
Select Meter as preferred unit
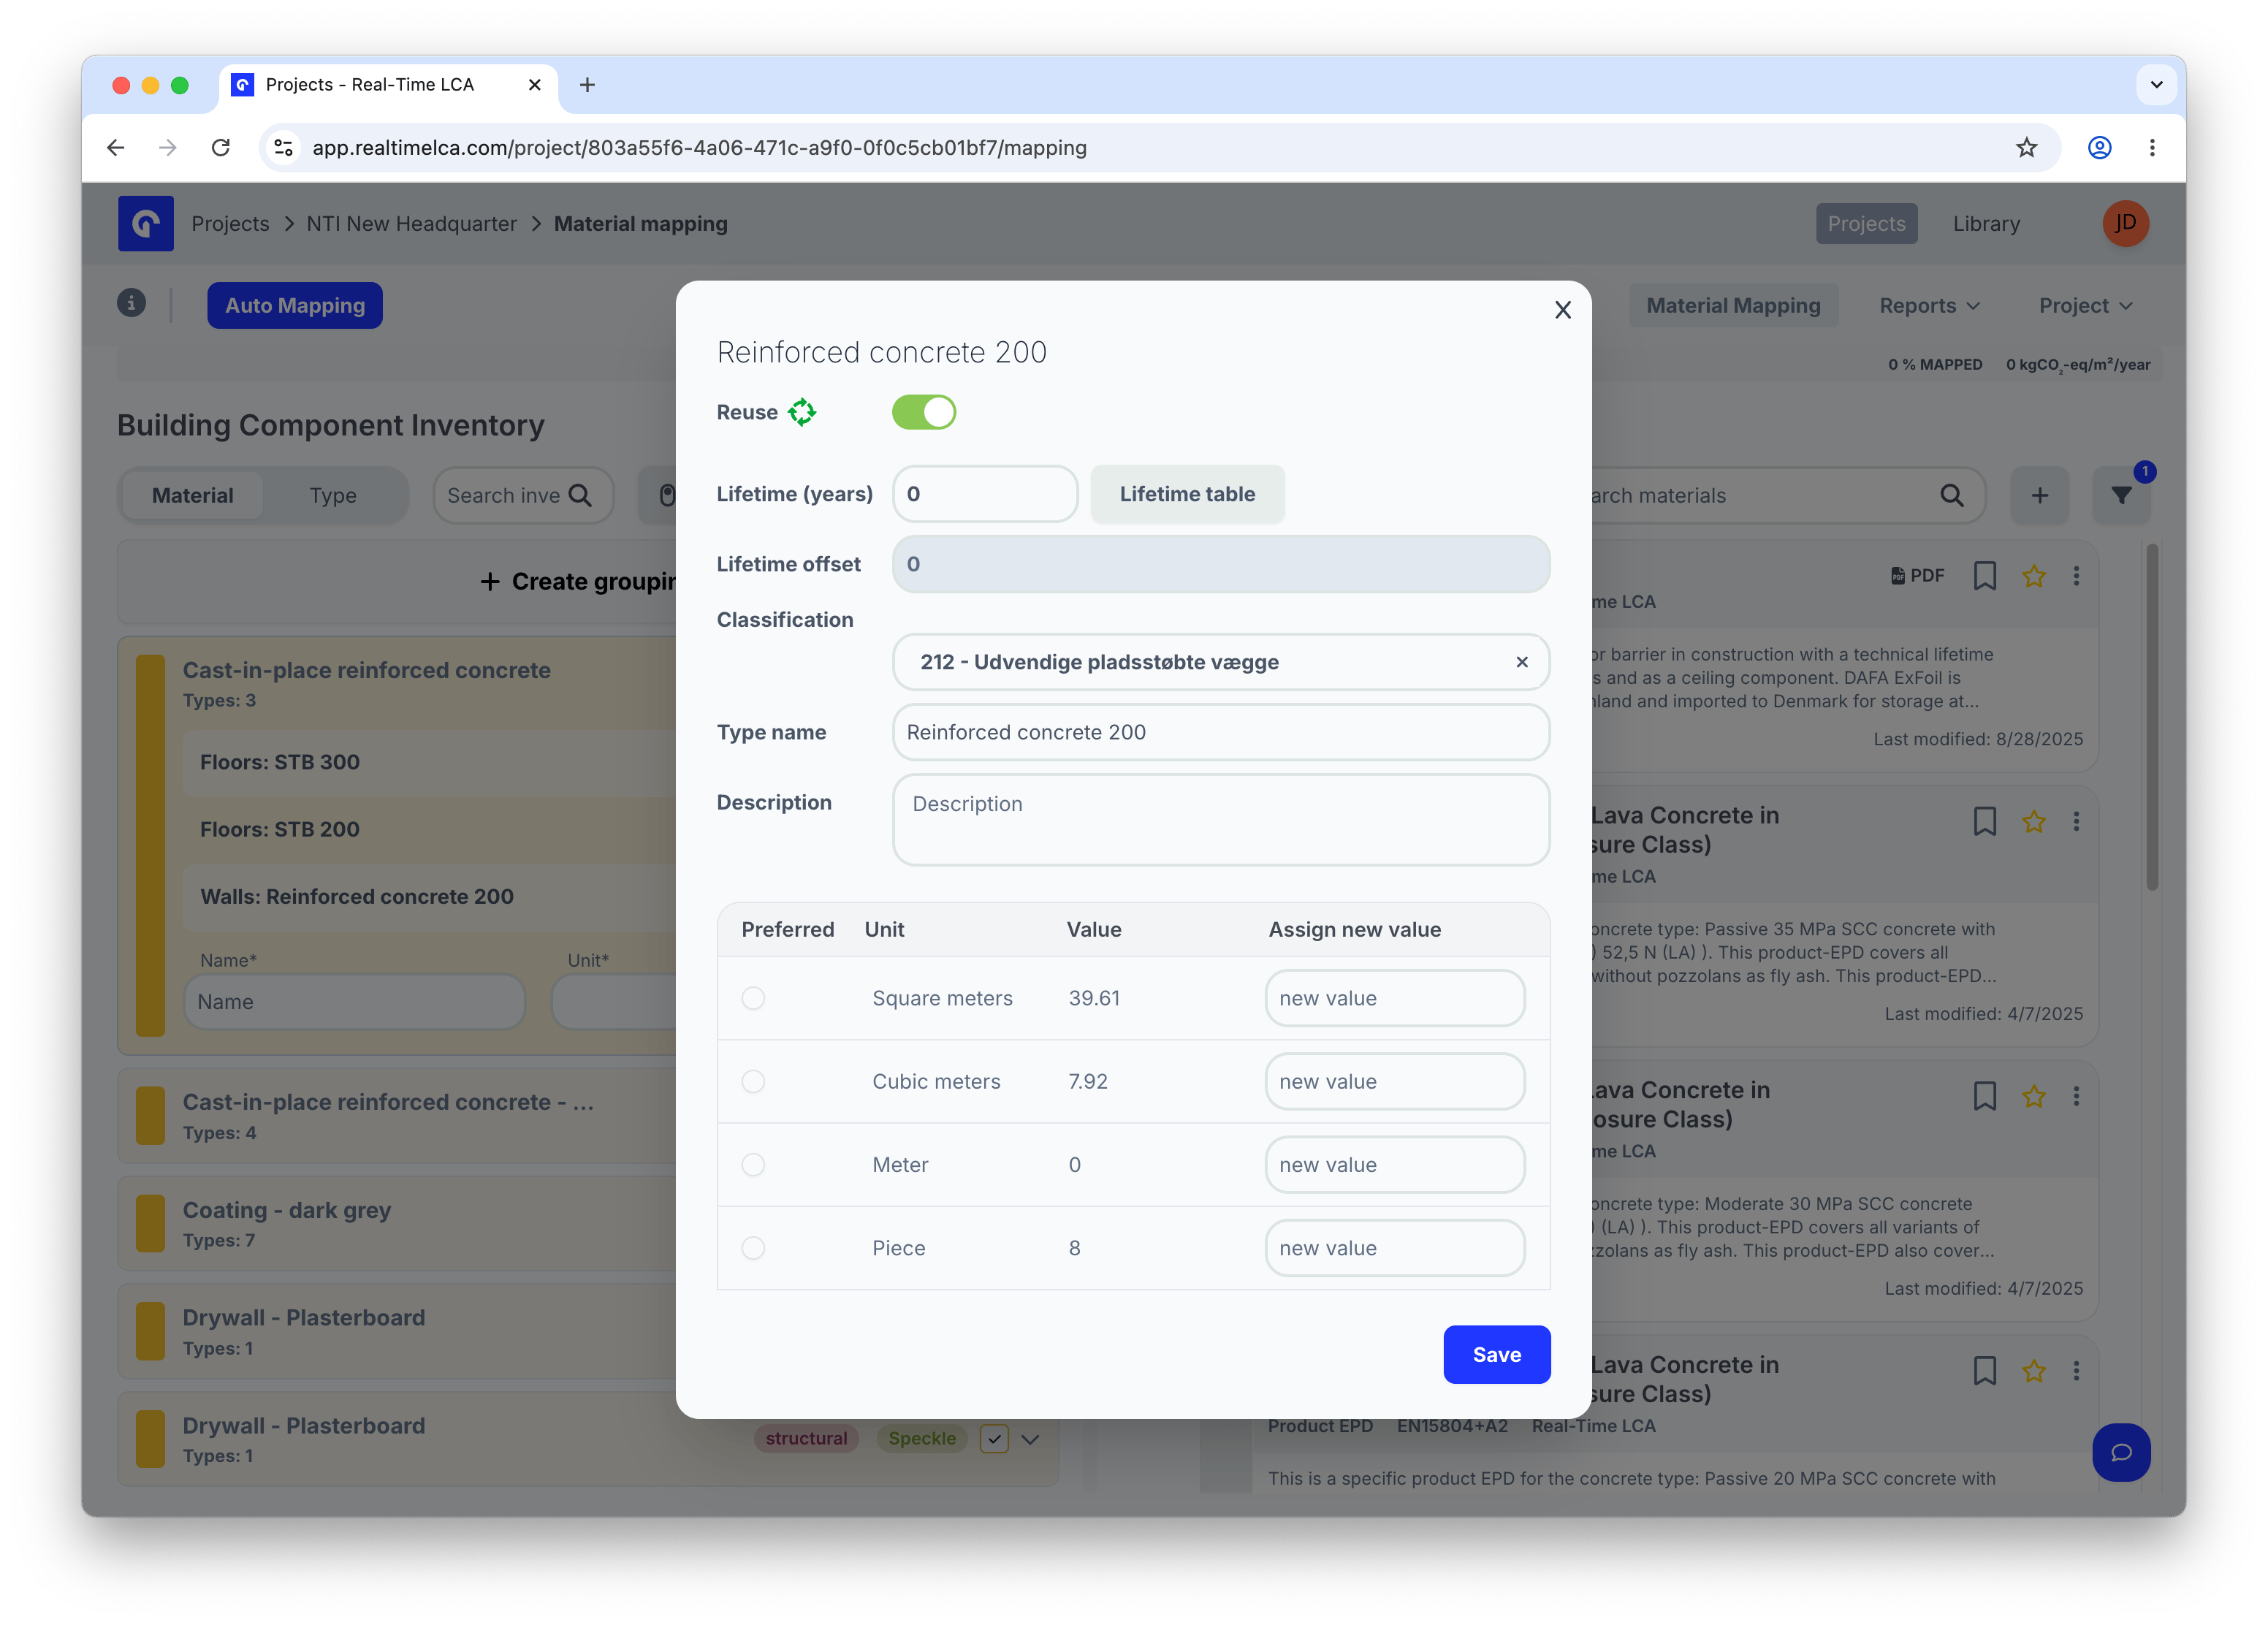point(753,1164)
